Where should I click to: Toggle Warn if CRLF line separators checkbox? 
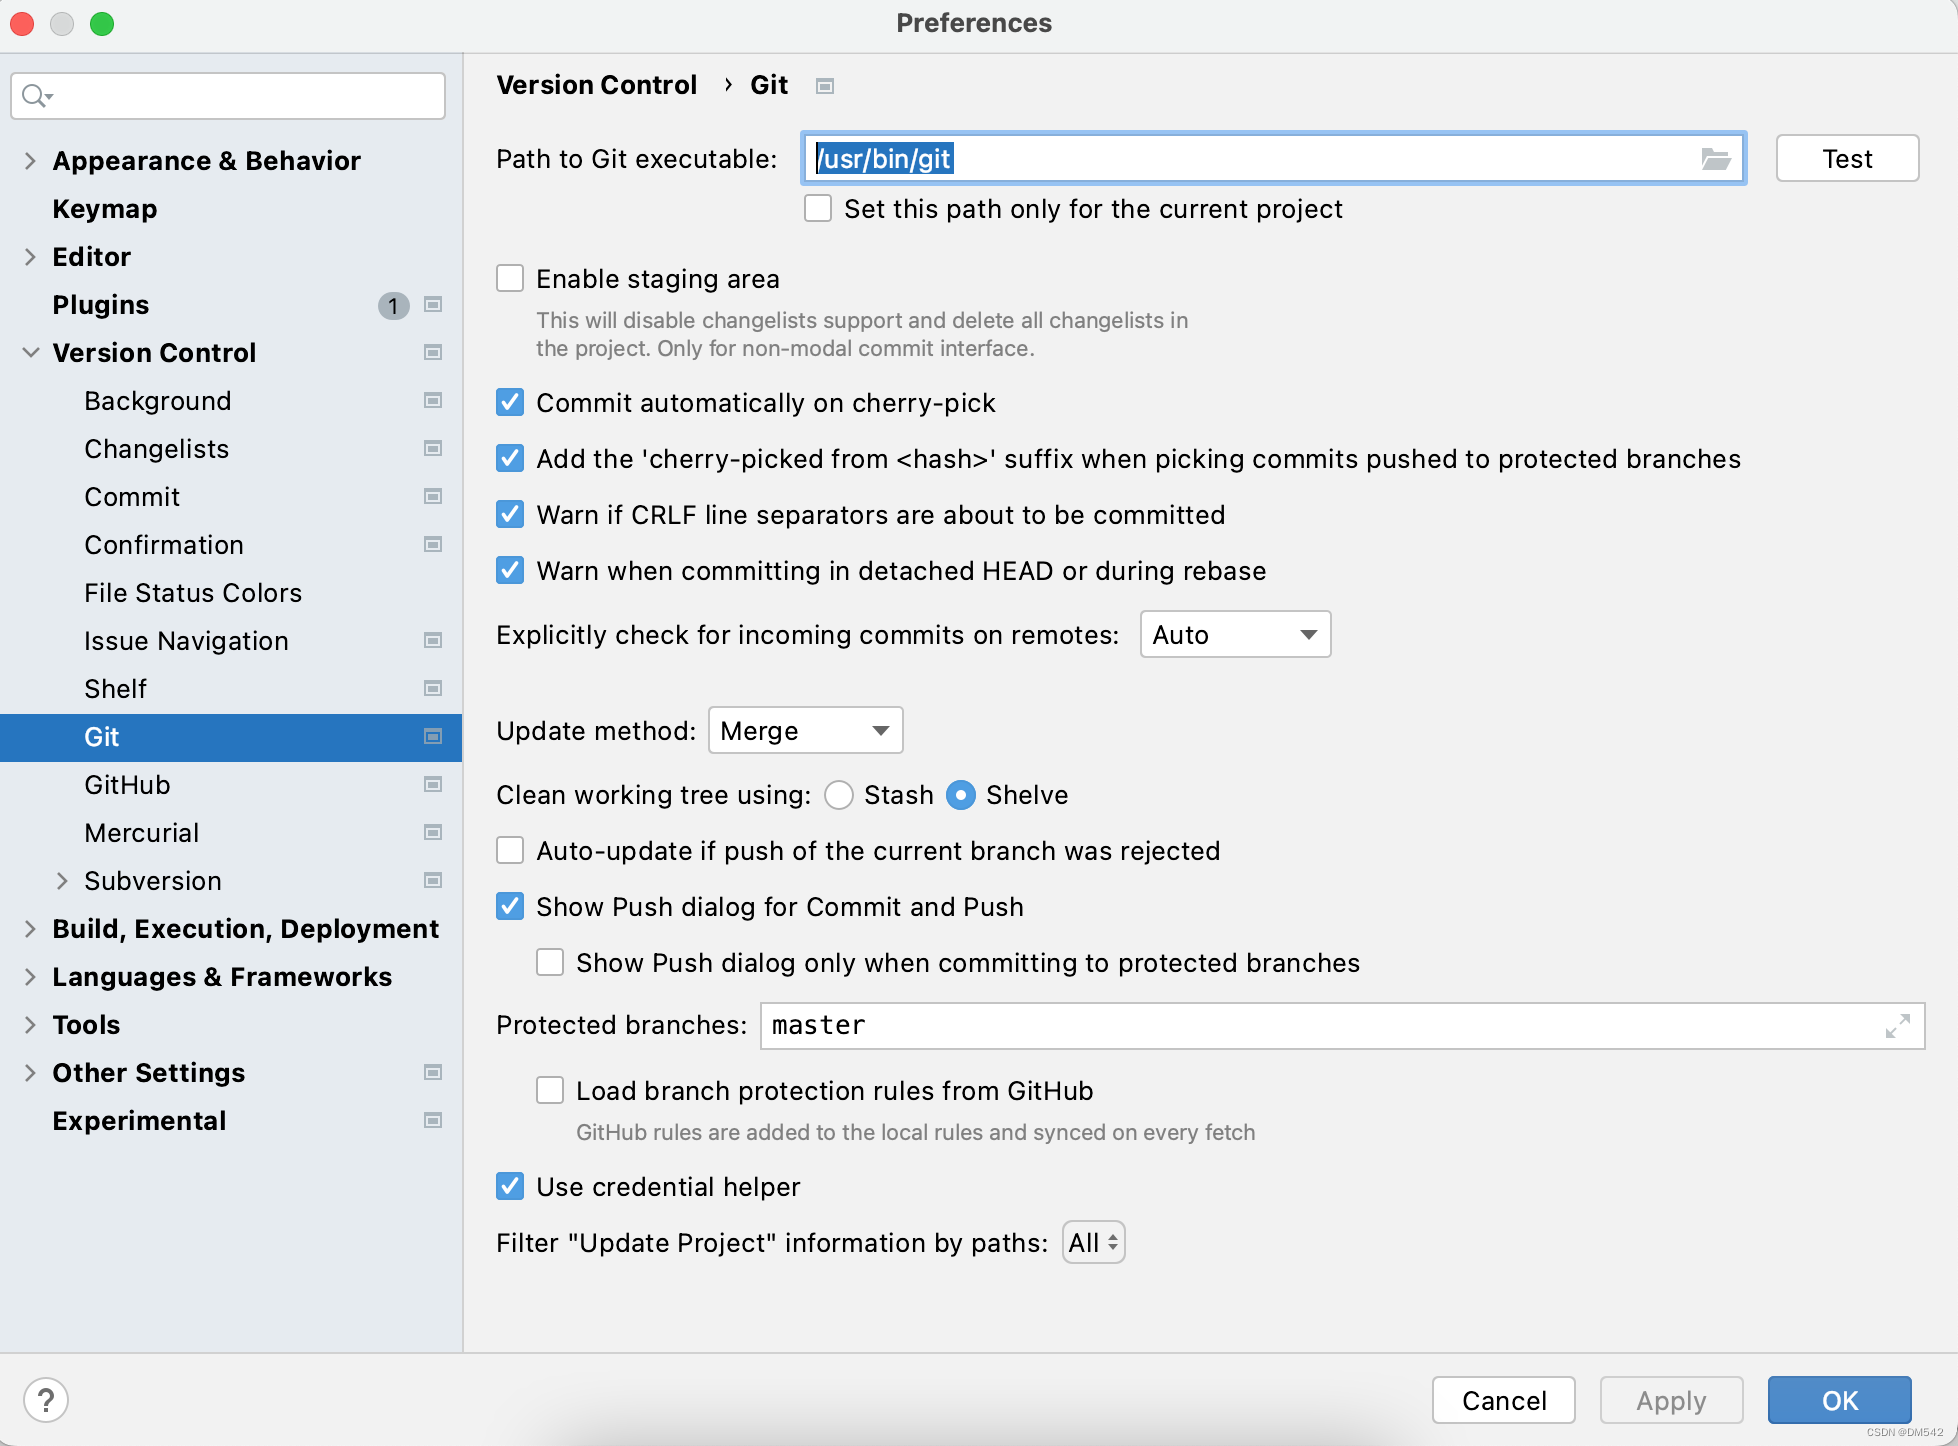point(510,514)
